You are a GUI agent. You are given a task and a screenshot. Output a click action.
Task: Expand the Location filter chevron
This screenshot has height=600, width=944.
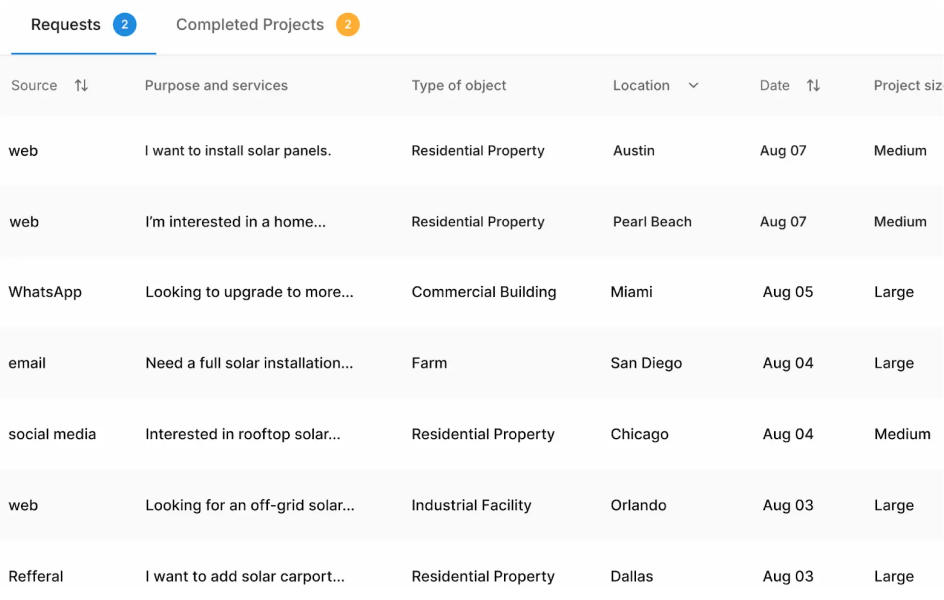[693, 86]
